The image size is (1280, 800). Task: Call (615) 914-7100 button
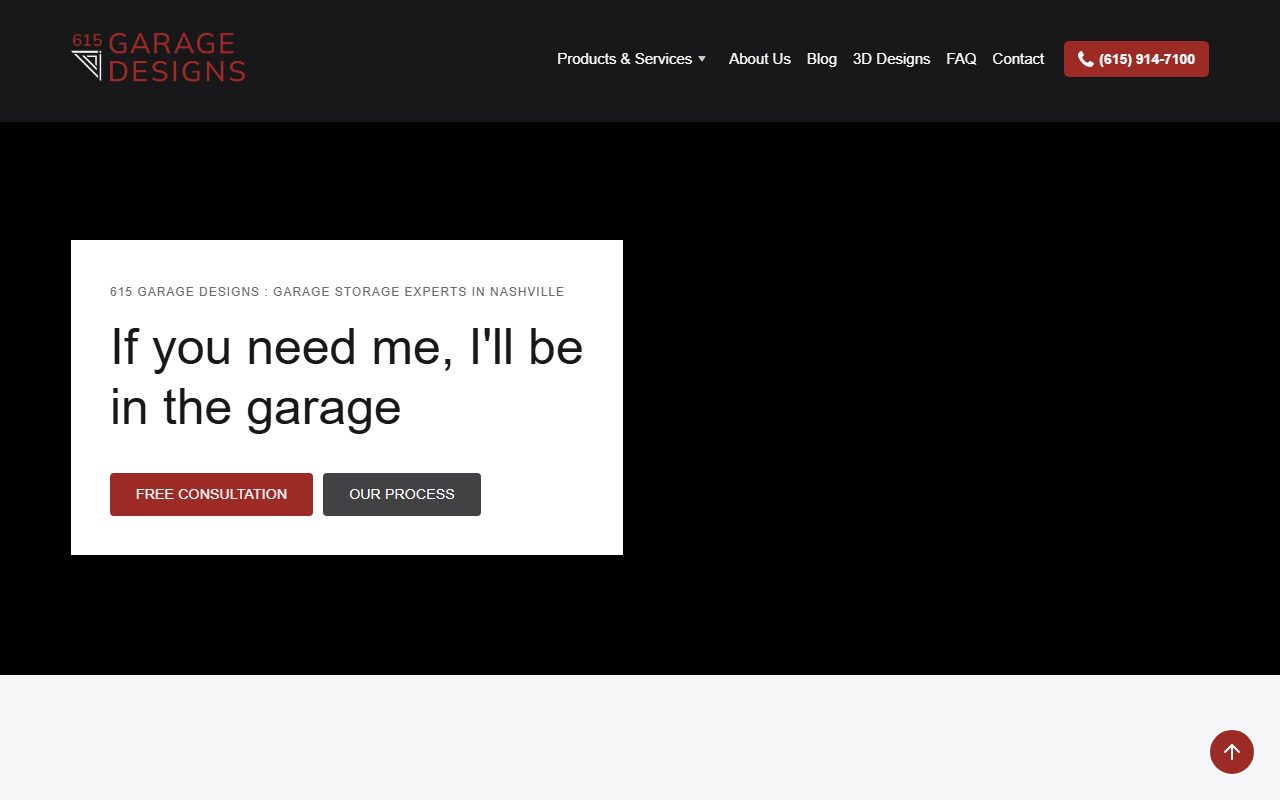pos(1136,59)
